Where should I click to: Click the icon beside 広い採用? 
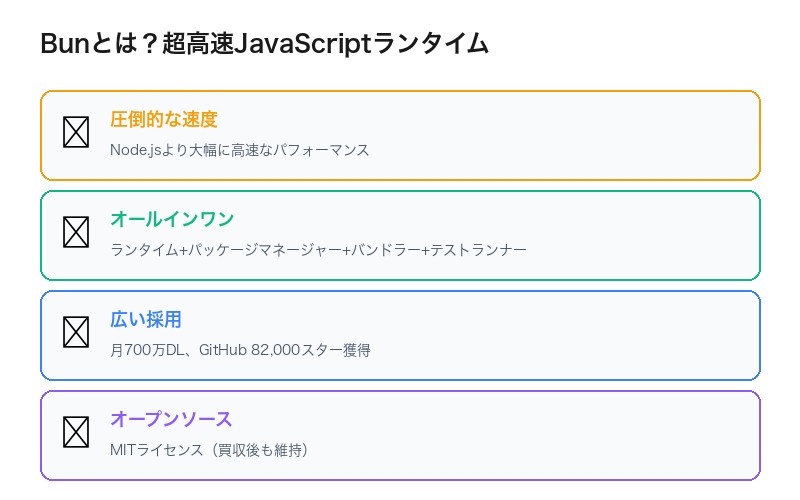[x=76, y=332]
